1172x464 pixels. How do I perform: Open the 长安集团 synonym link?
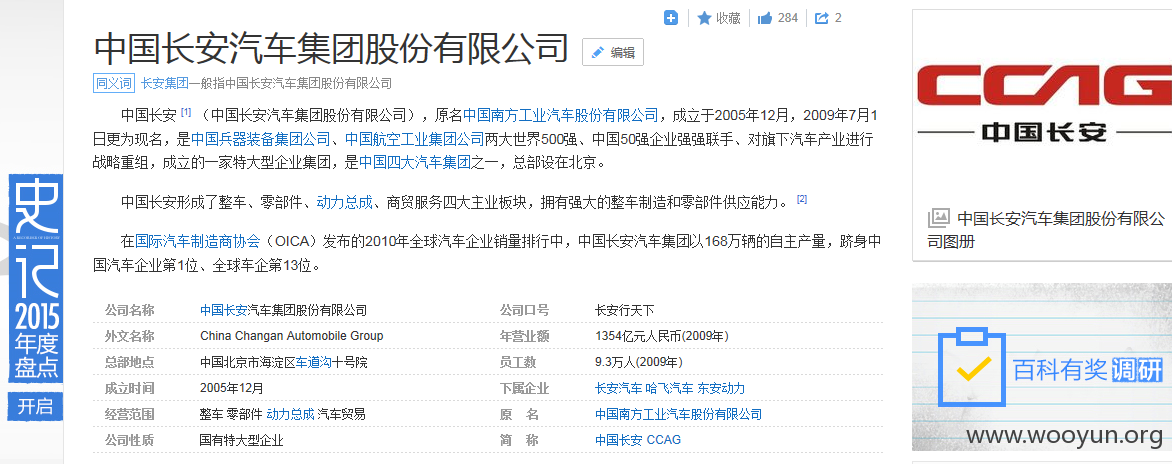pyautogui.click(x=164, y=83)
